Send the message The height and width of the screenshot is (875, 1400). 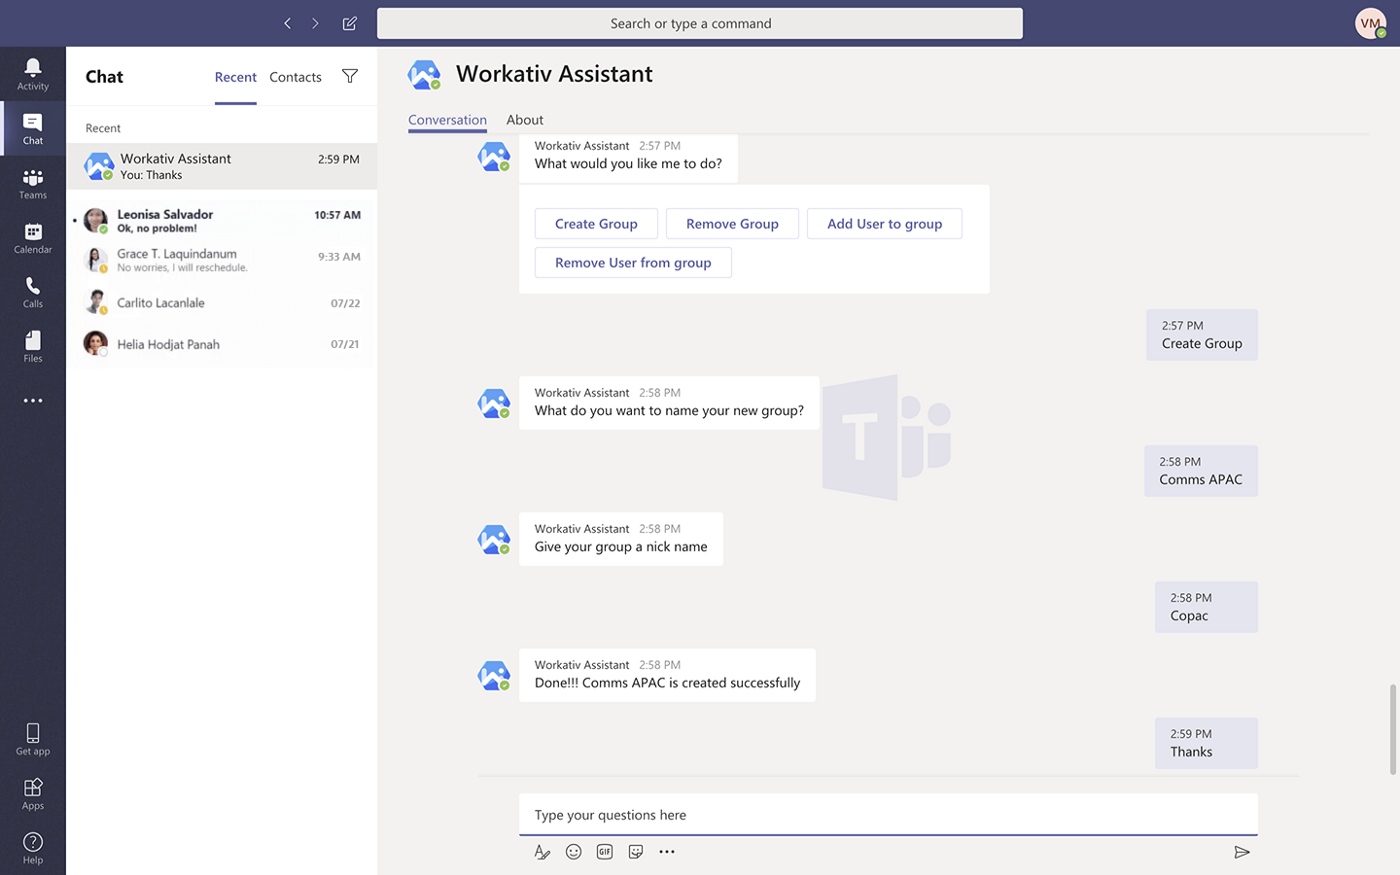1242,852
